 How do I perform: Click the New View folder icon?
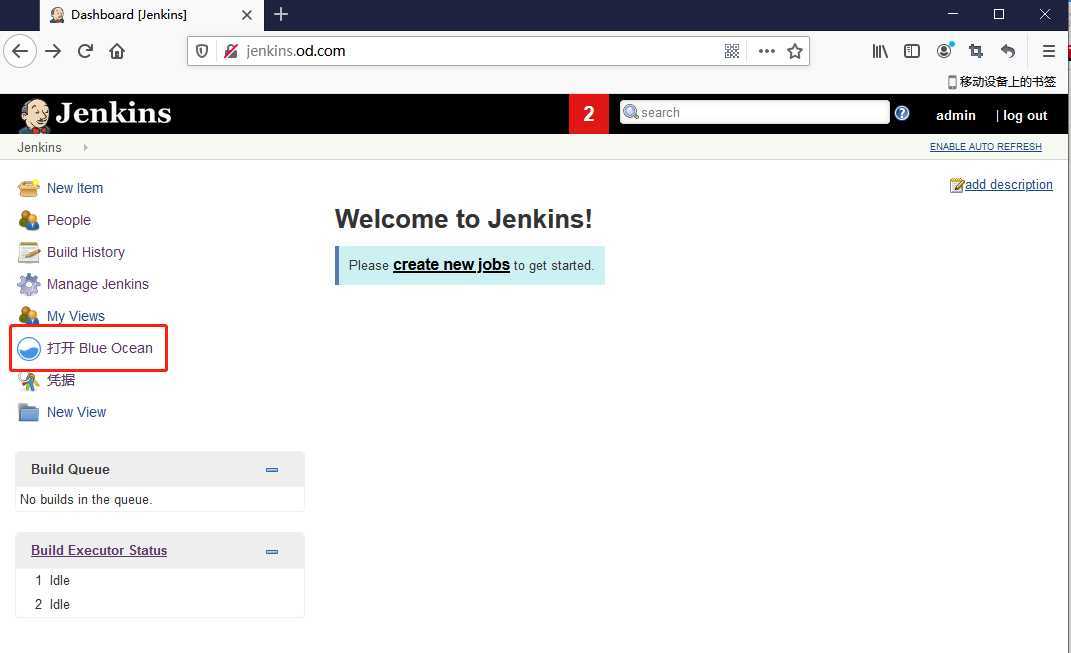(28, 413)
